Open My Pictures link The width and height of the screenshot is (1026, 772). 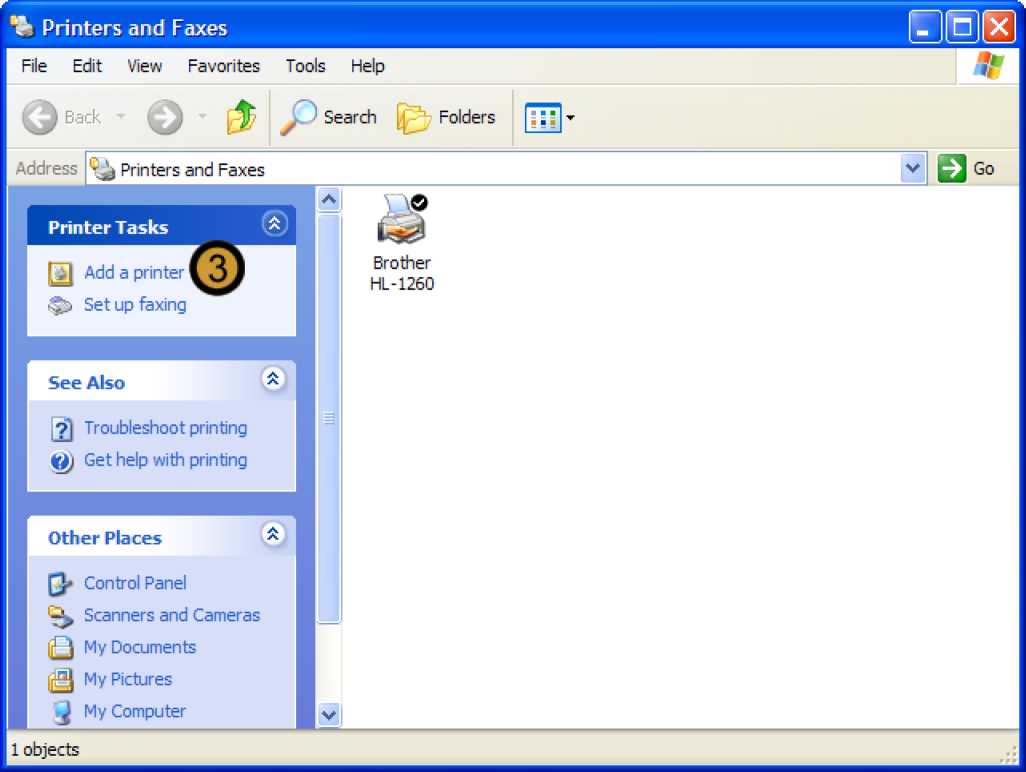point(128,679)
